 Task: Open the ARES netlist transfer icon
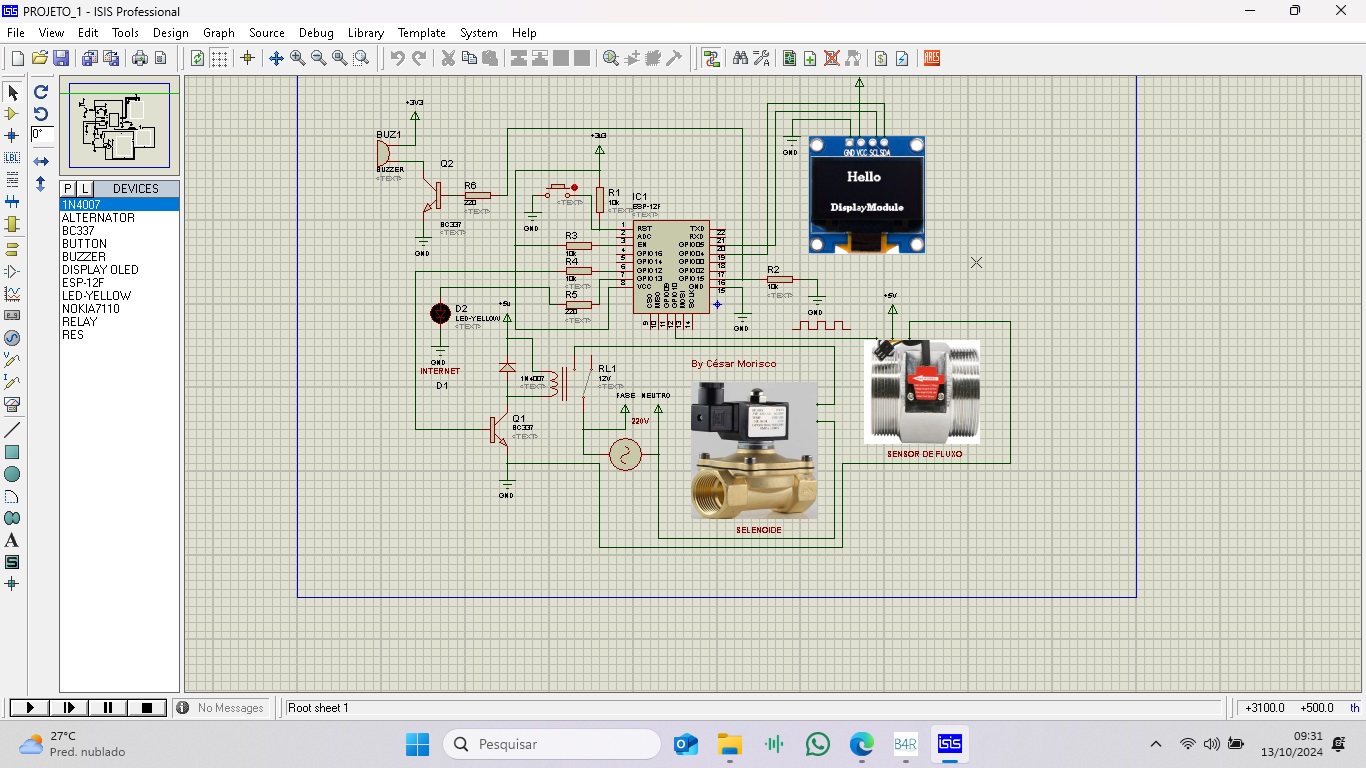pyautogui.click(x=932, y=59)
